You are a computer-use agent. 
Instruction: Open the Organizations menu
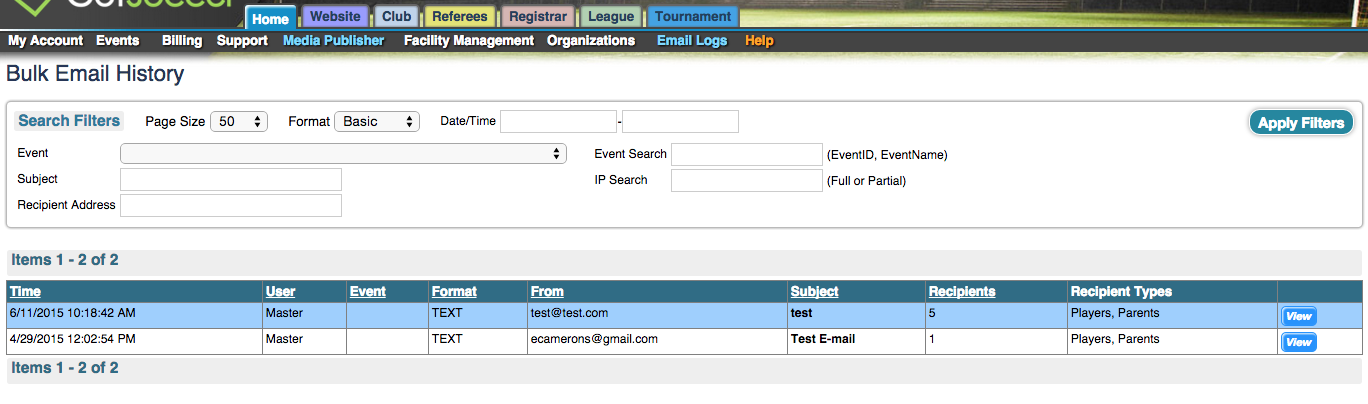tap(591, 41)
